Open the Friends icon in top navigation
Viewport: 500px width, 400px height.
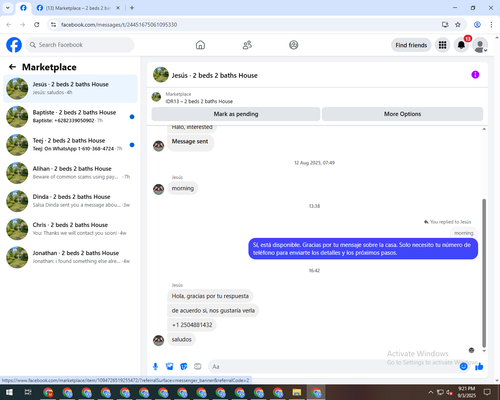click(247, 45)
